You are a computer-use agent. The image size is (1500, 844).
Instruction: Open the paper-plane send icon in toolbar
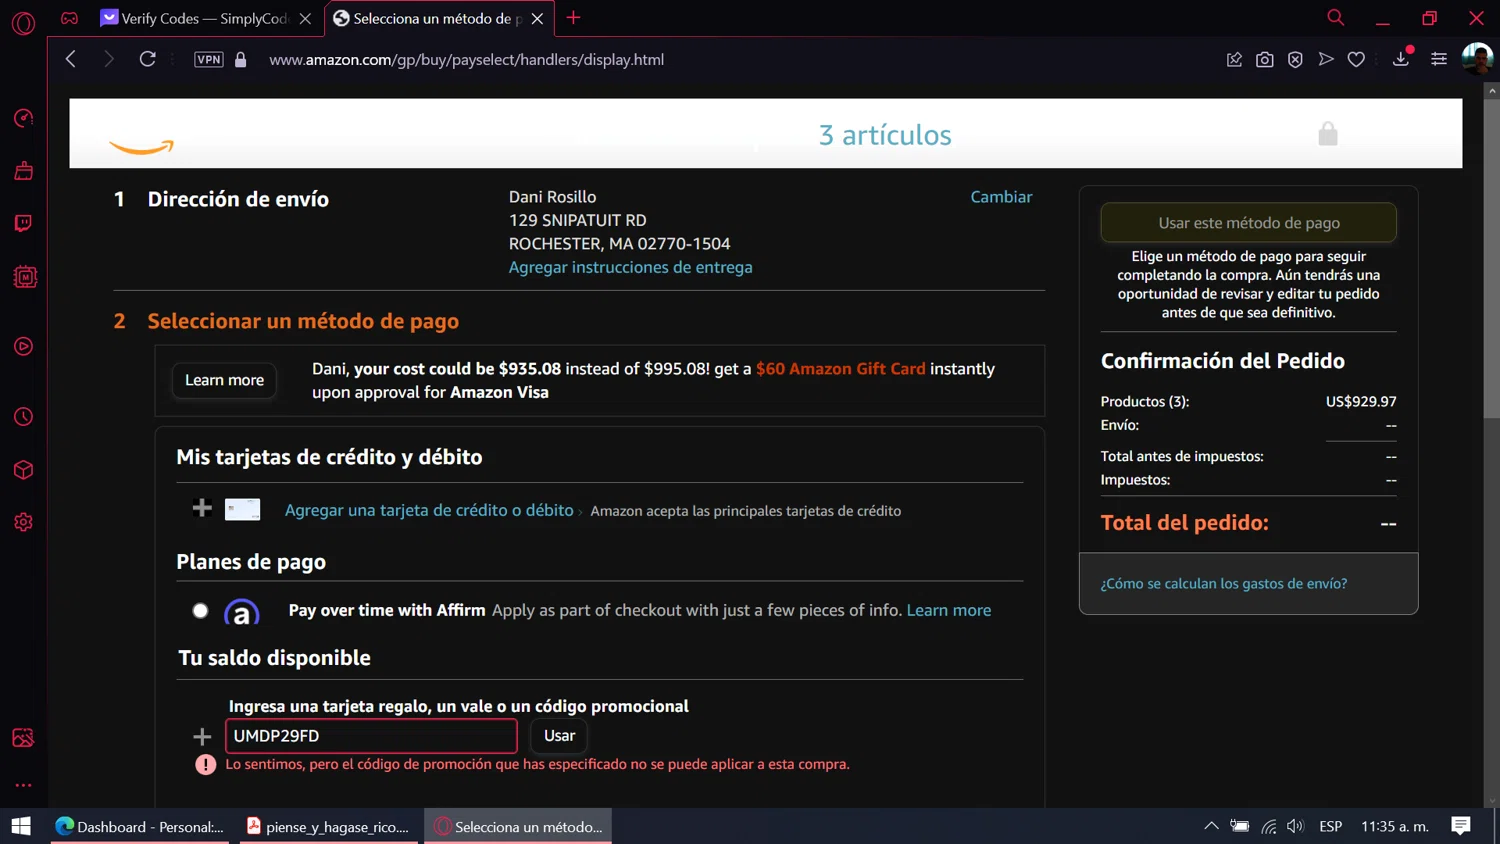(1326, 60)
